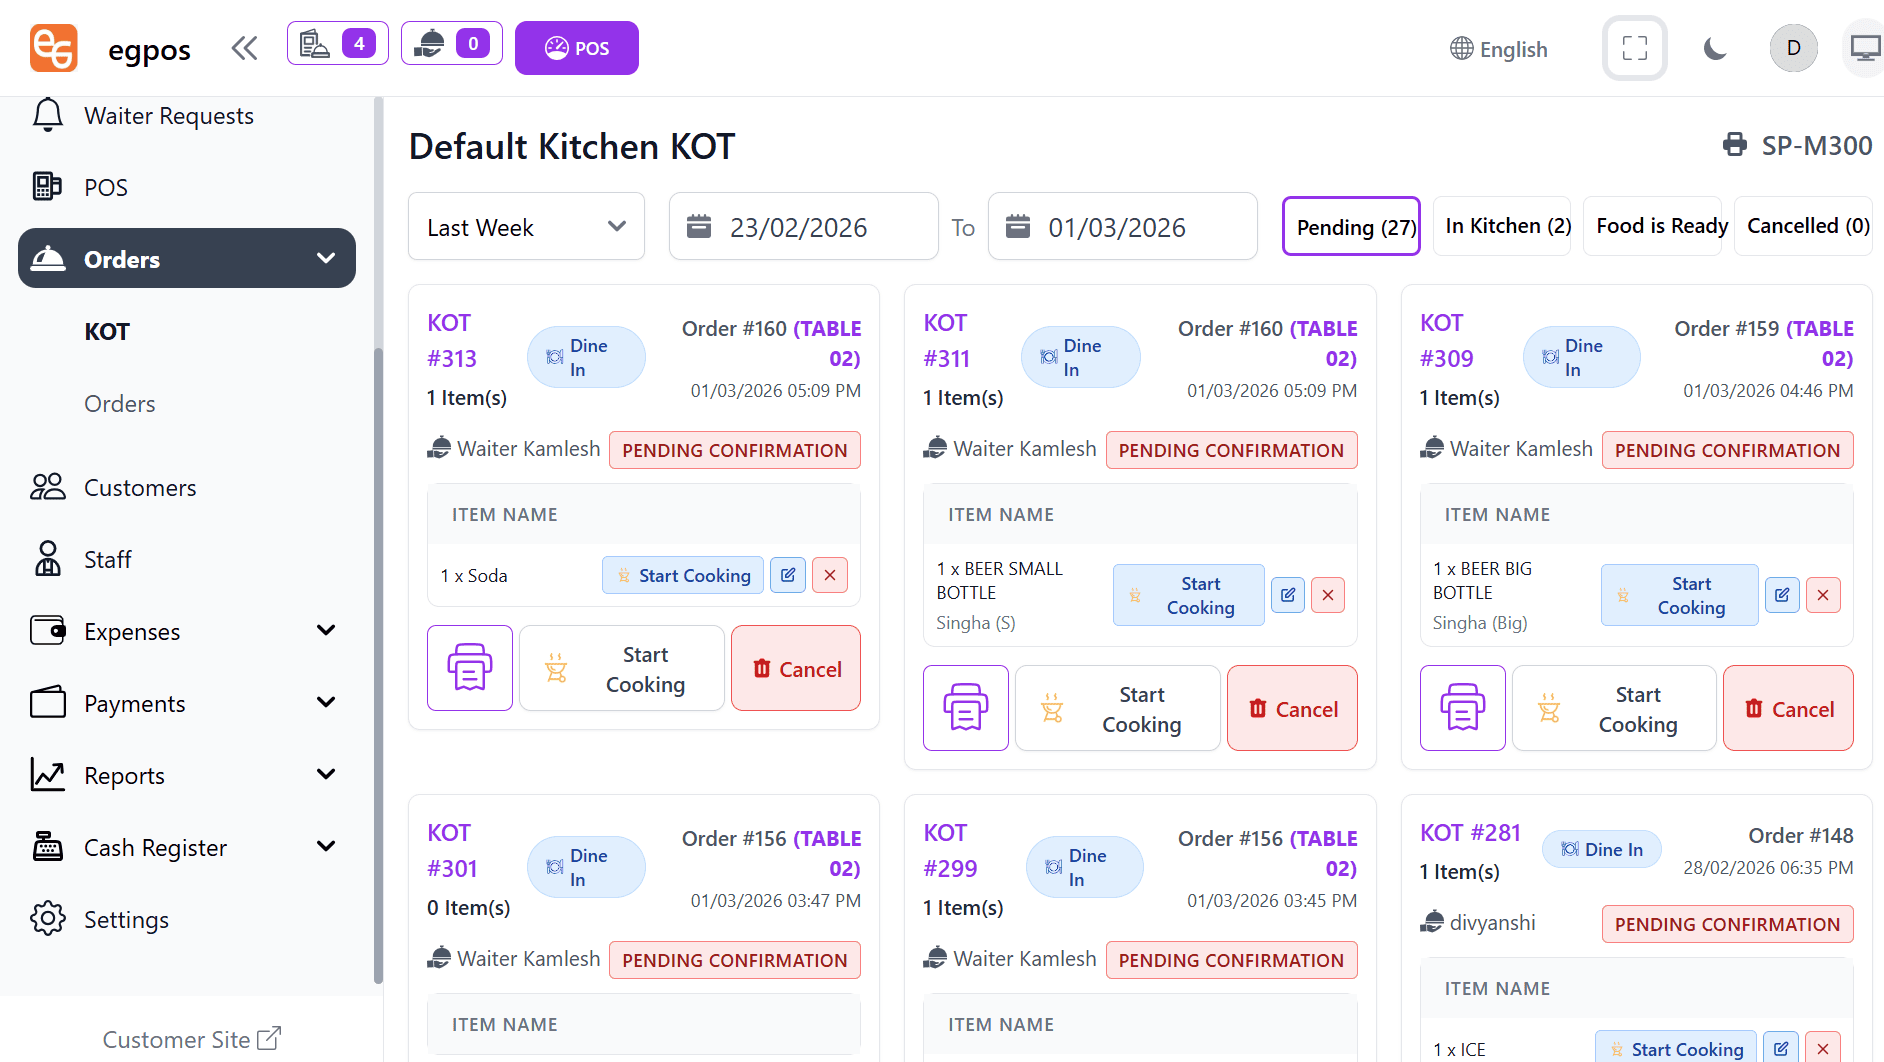This screenshot has width=1884, height=1062.
Task: Open the Customer Site link
Action: (x=191, y=1039)
